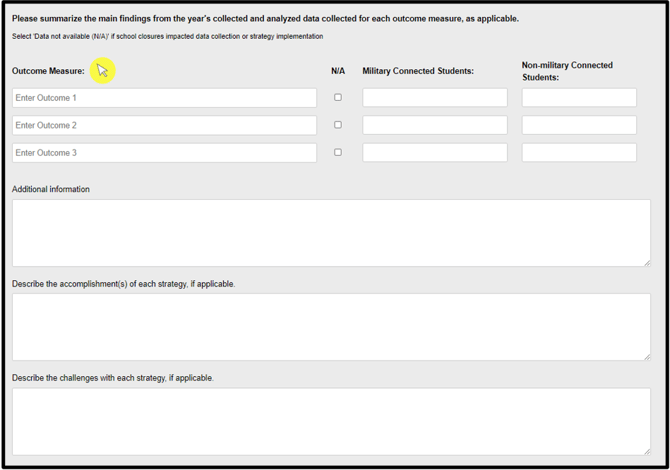Click inside the Additional information text area
Viewport: 670px width, 470px height.
pos(330,233)
